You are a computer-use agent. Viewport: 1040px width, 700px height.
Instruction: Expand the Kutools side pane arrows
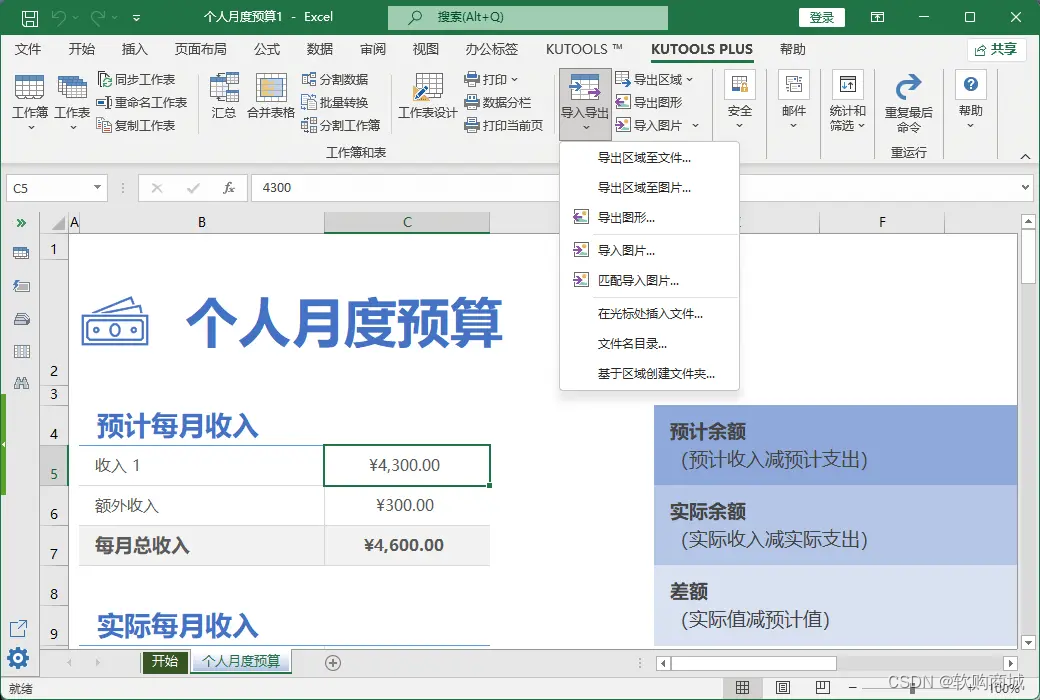pyautogui.click(x=21, y=223)
